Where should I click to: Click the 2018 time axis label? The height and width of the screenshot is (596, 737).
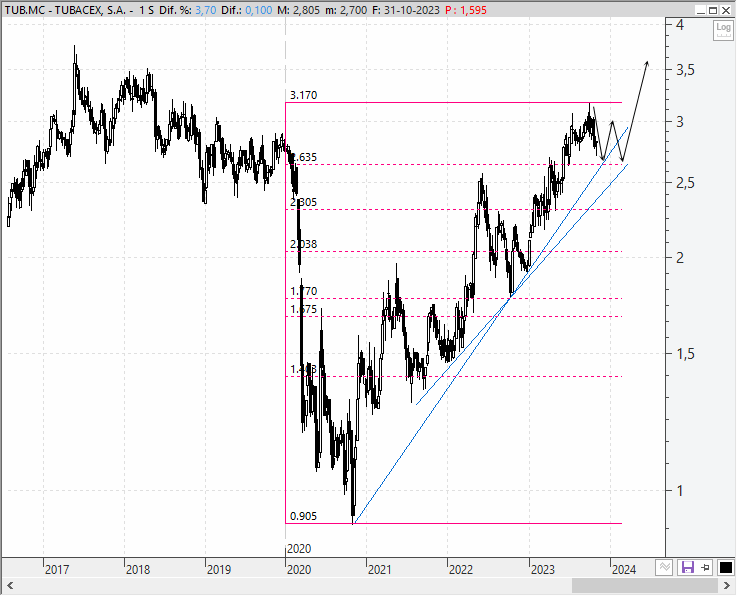138,570
